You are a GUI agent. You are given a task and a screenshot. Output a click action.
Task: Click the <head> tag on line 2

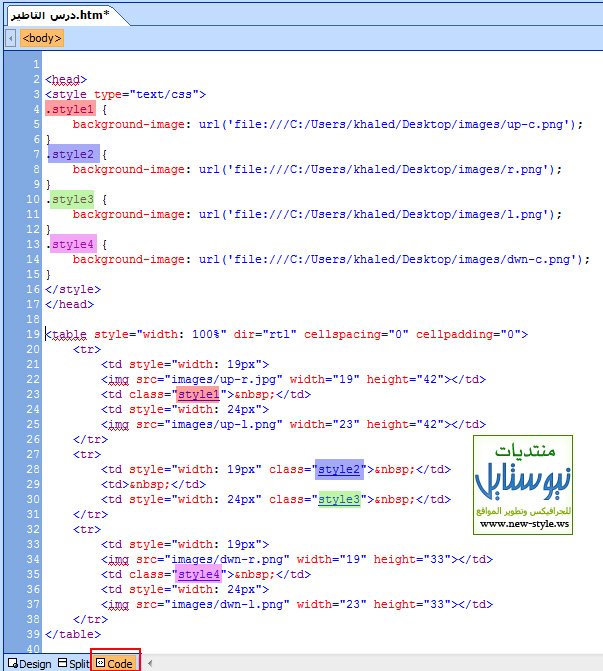tap(66, 79)
